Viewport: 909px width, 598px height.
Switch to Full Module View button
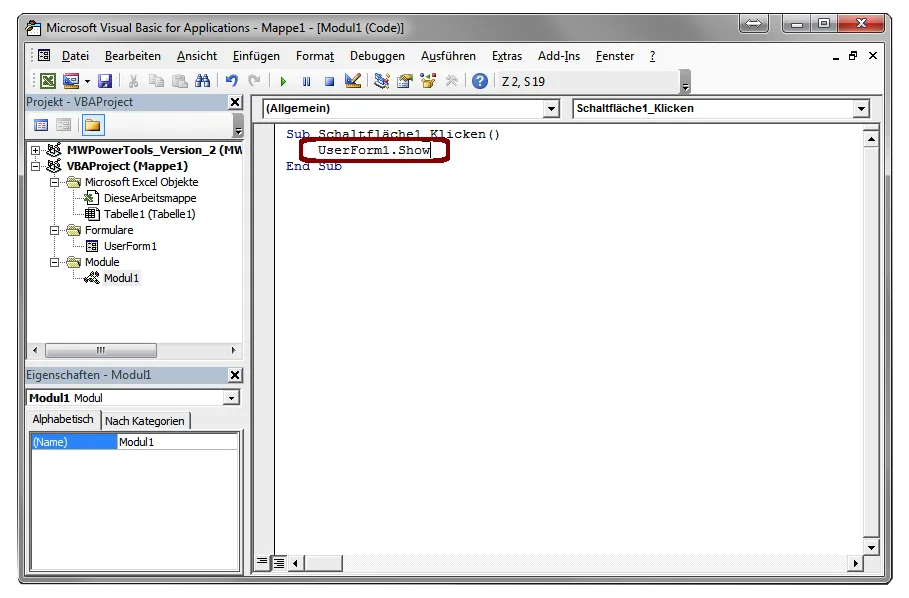click(278, 562)
